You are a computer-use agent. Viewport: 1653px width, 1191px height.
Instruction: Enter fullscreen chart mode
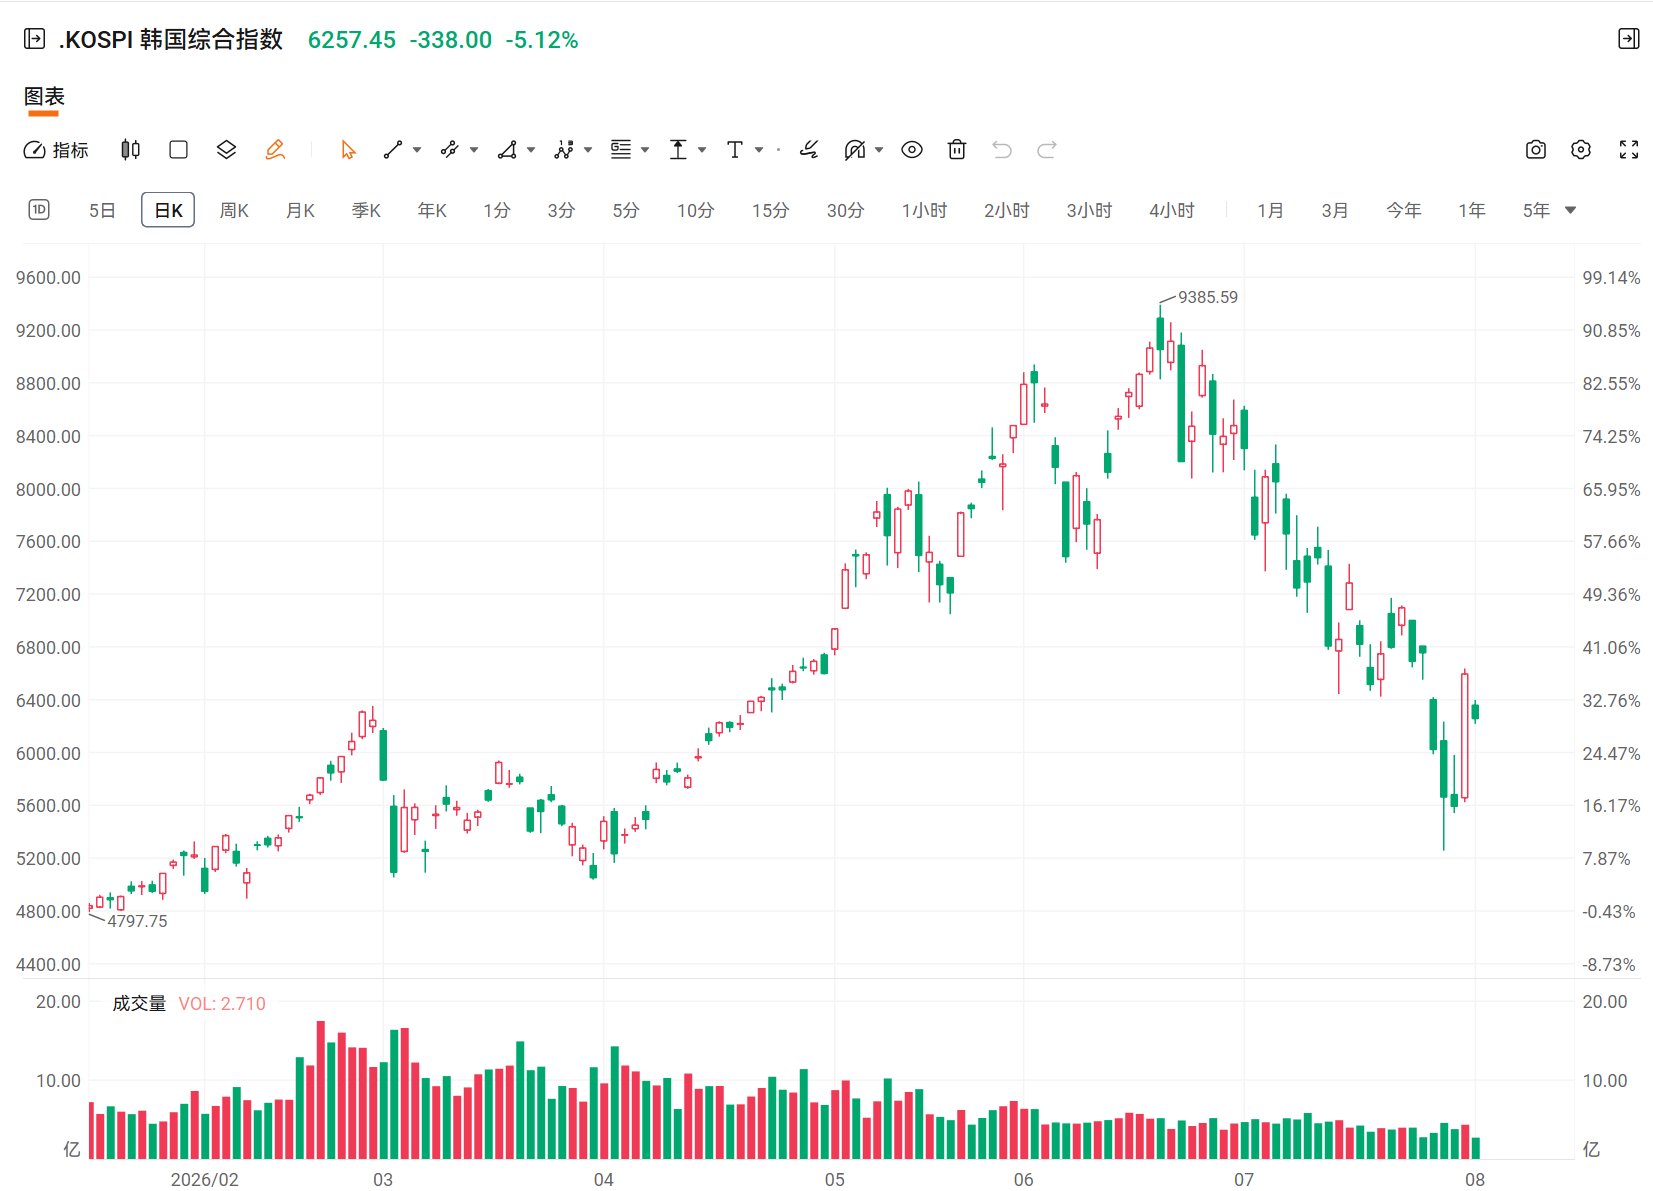[1629, 150]
